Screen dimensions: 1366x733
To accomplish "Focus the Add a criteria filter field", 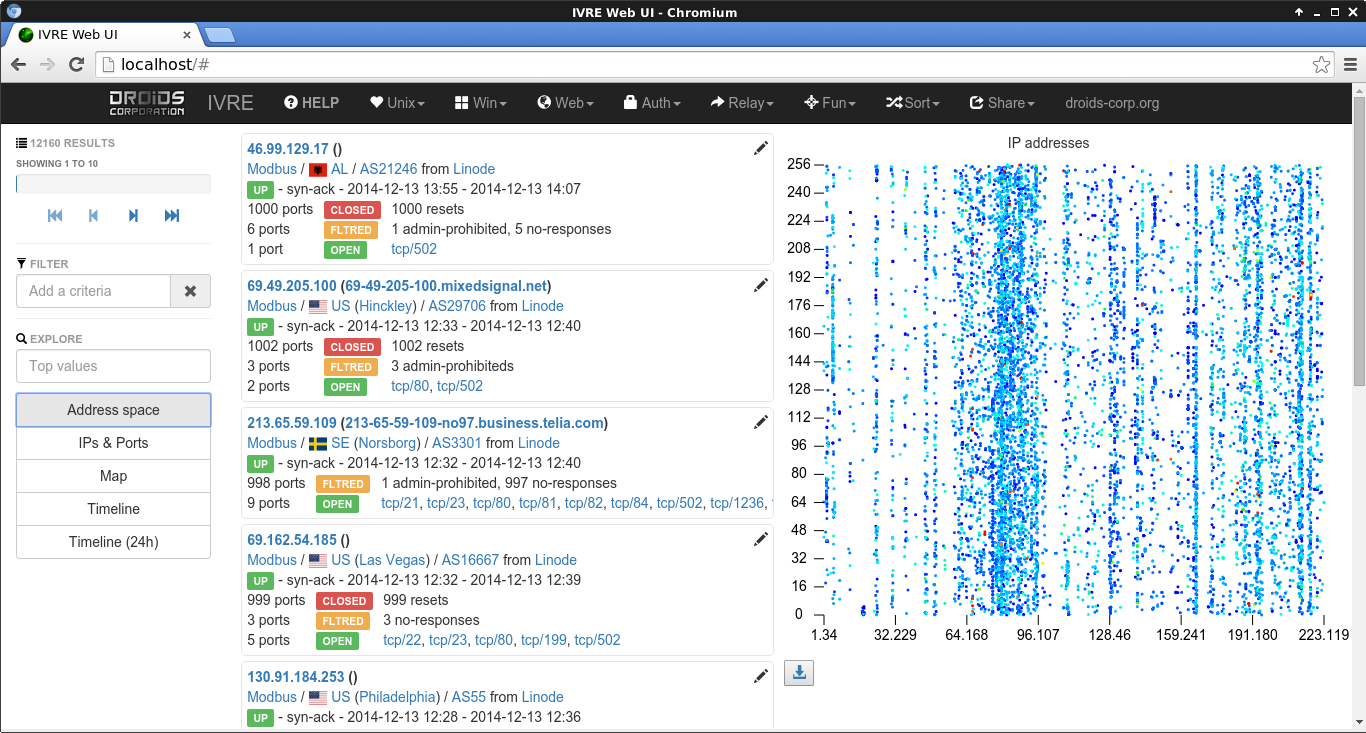I will (x=94, y=291).
